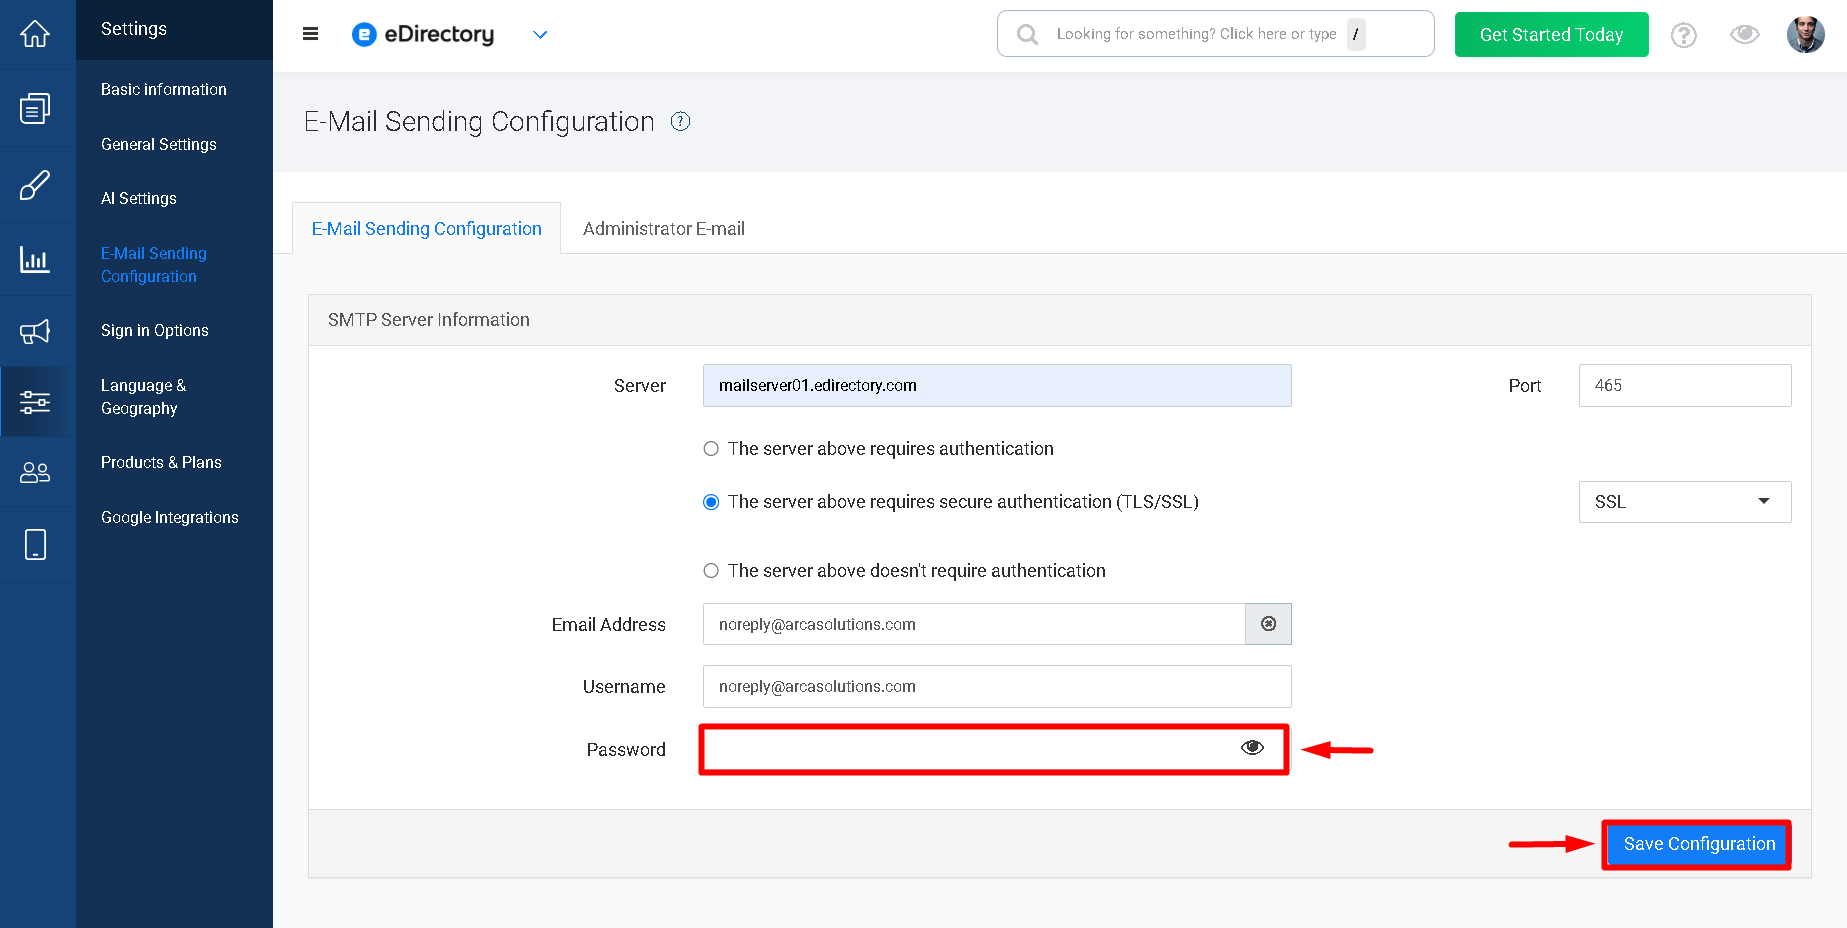The height and width of the screenshot is (928, 1847).
Task: Open AI Settings menu item
Action: (x=139, y=198)
